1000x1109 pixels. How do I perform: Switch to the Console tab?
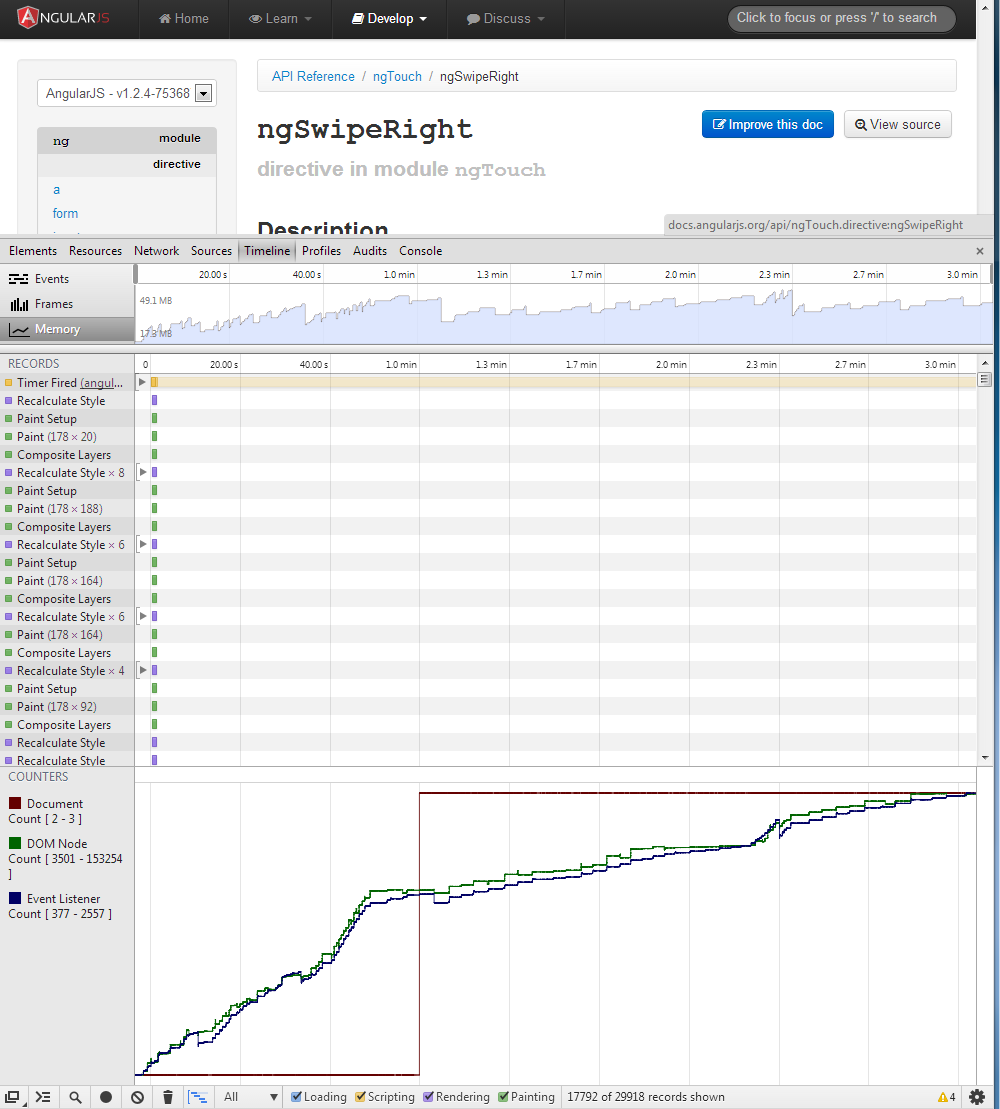420,251
